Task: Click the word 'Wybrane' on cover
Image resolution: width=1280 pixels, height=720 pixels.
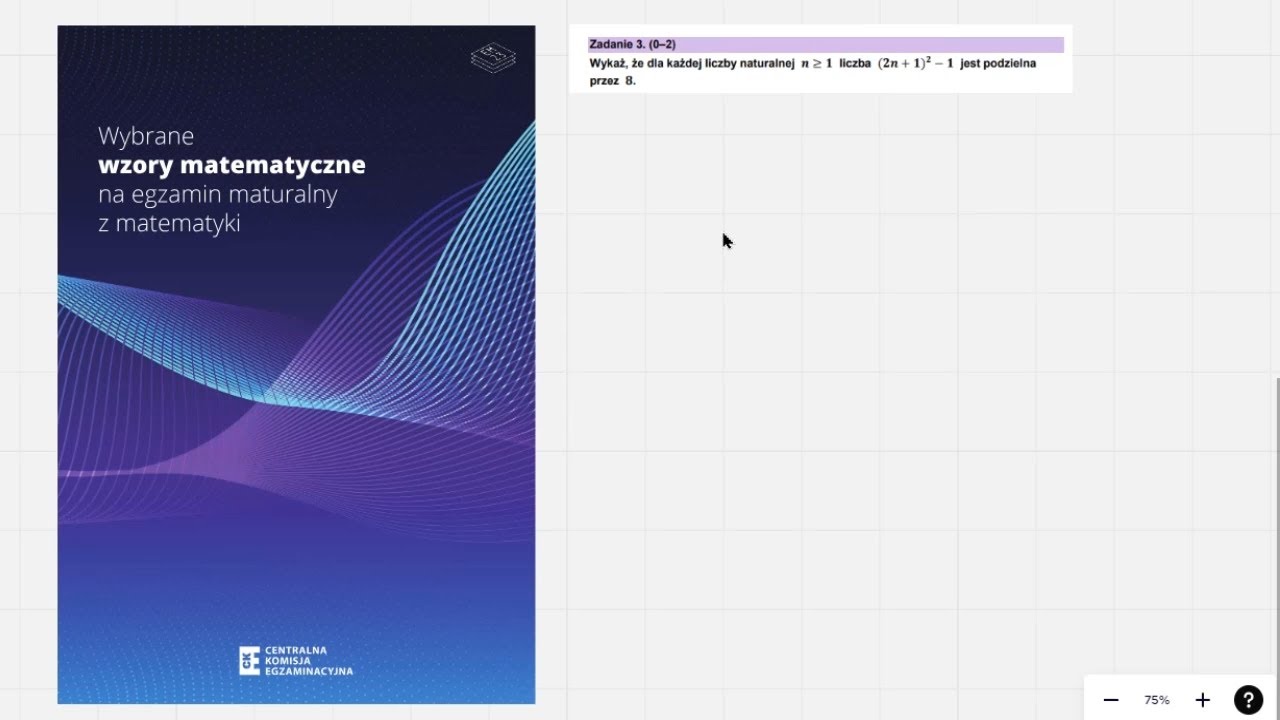Action: [146, 135]
